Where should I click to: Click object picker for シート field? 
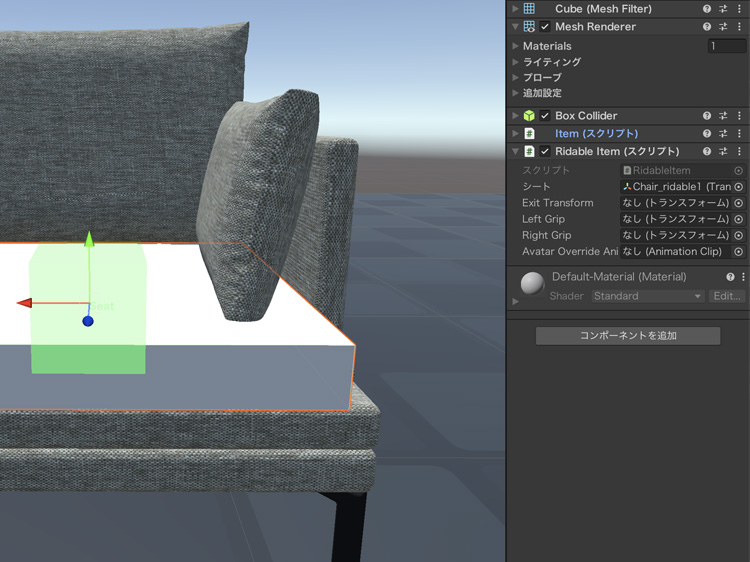coord(739,187)
